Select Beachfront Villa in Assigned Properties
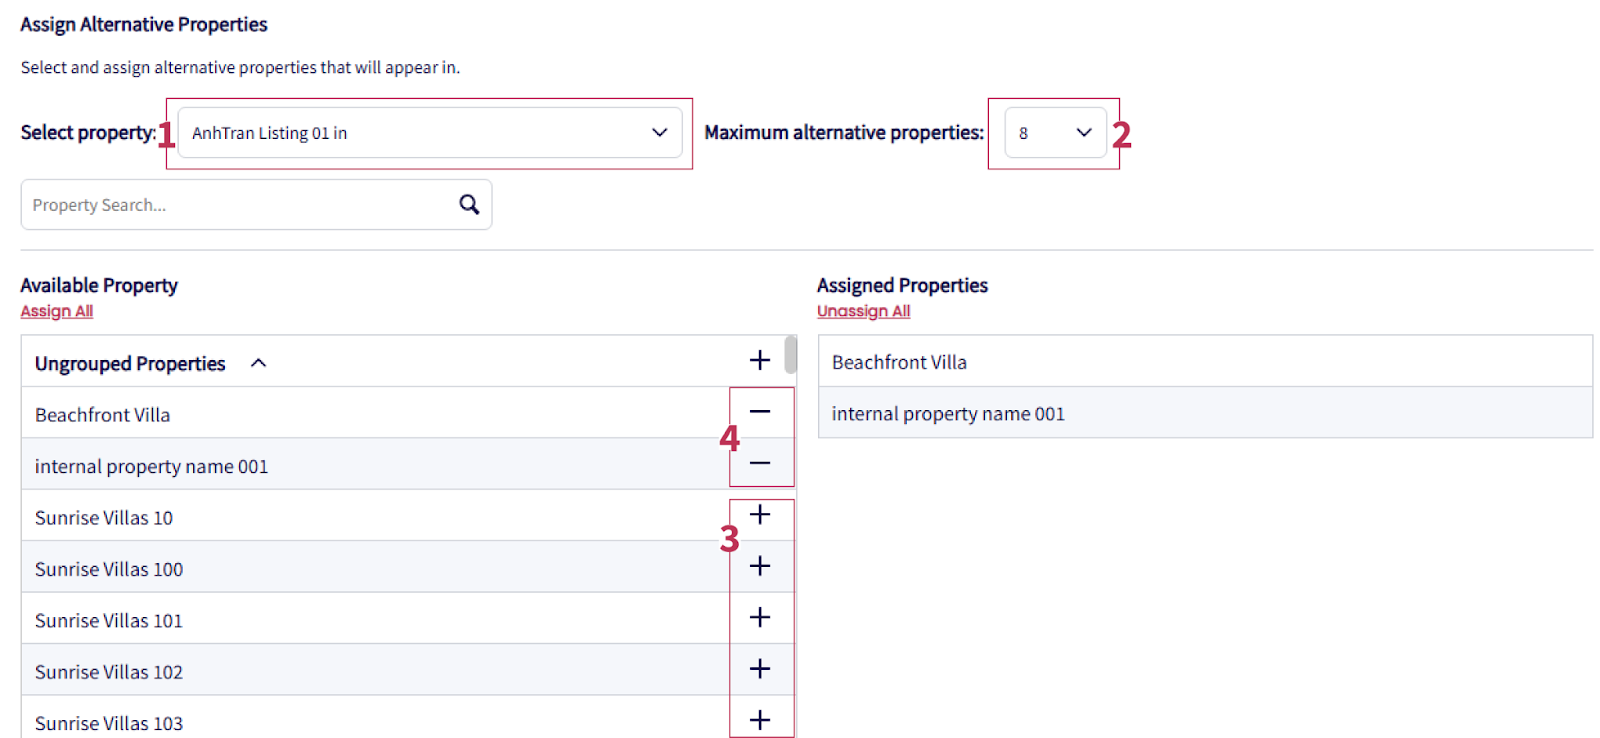1600x738 pixels. point(899,362)
